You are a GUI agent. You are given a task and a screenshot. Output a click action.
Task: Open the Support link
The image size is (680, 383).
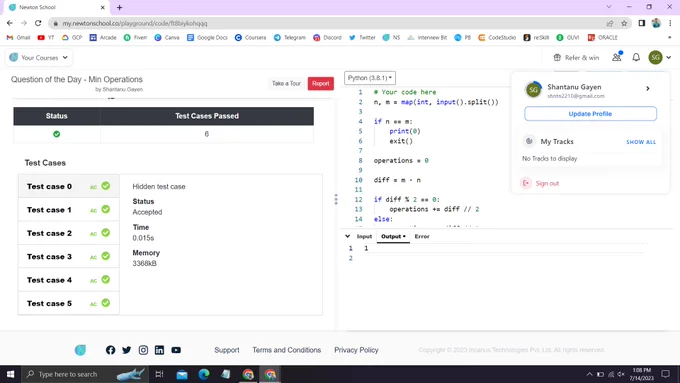(x=226, y=350)
